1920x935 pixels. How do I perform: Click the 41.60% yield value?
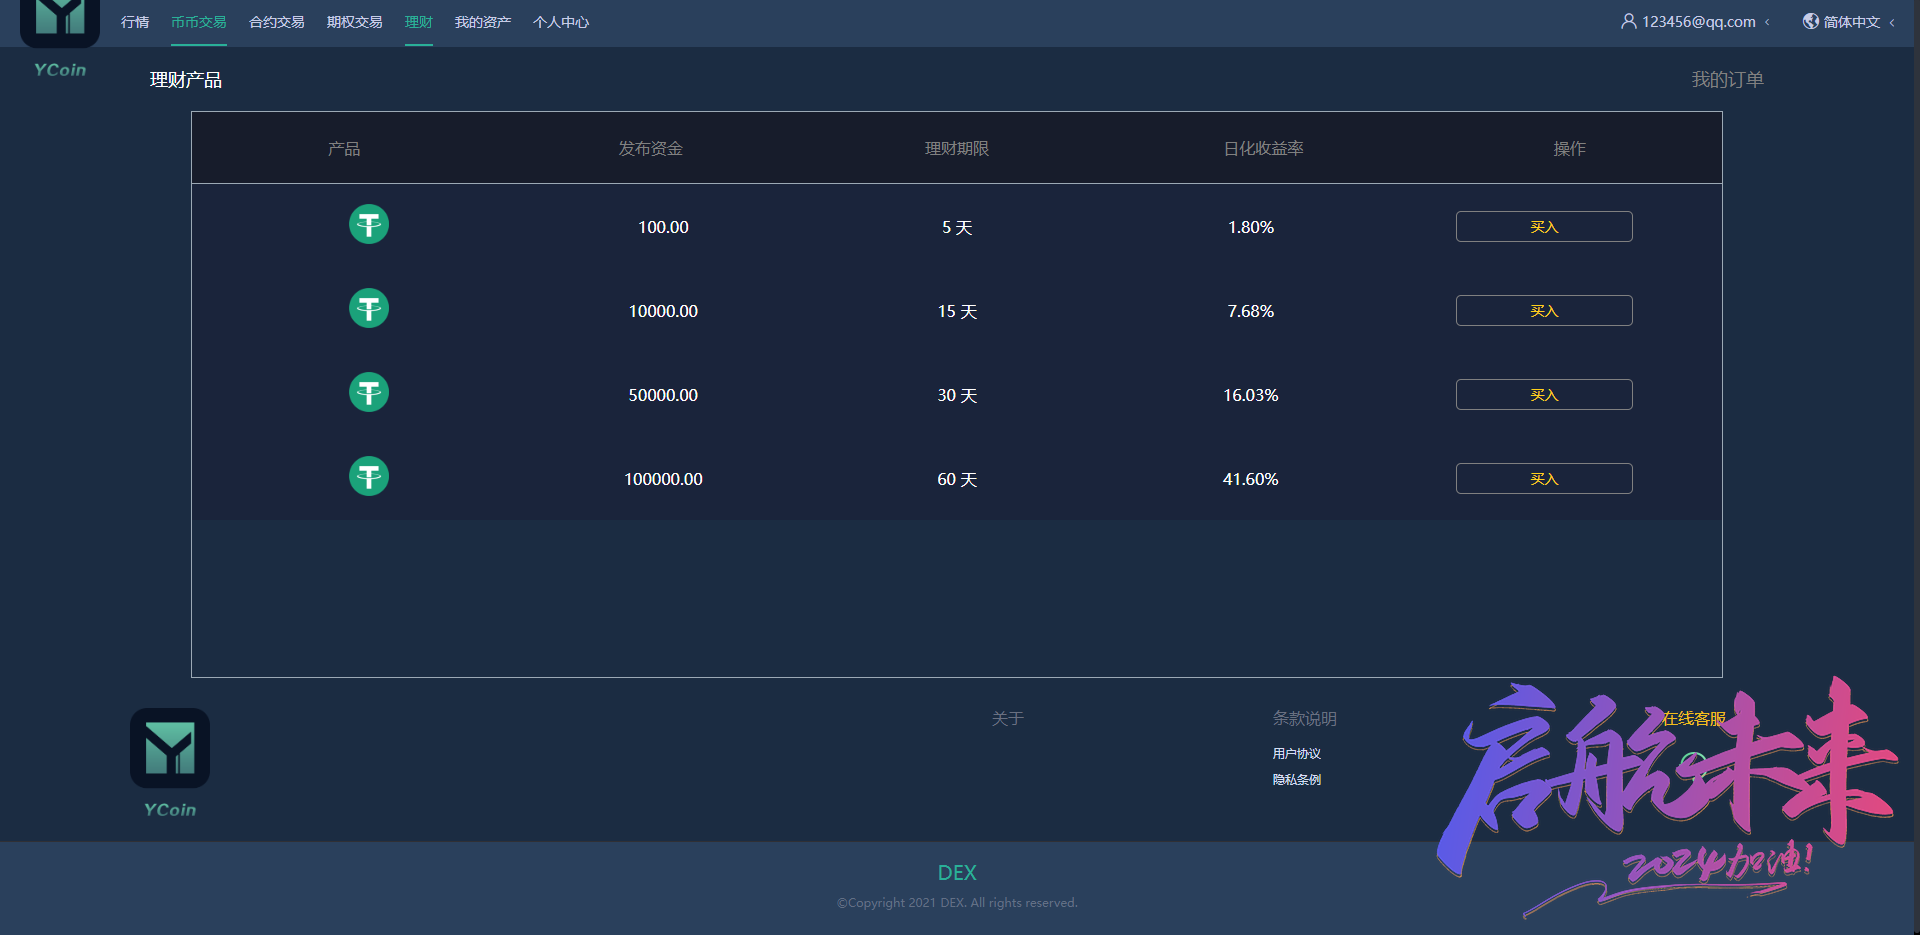[1250, 480]
